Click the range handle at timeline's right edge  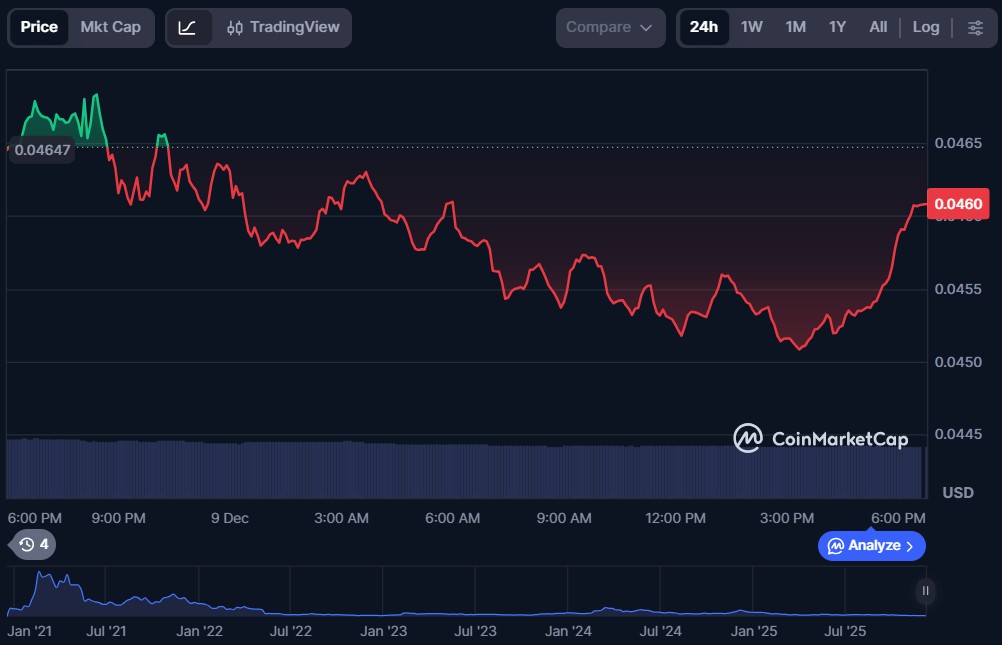point(926,591)
